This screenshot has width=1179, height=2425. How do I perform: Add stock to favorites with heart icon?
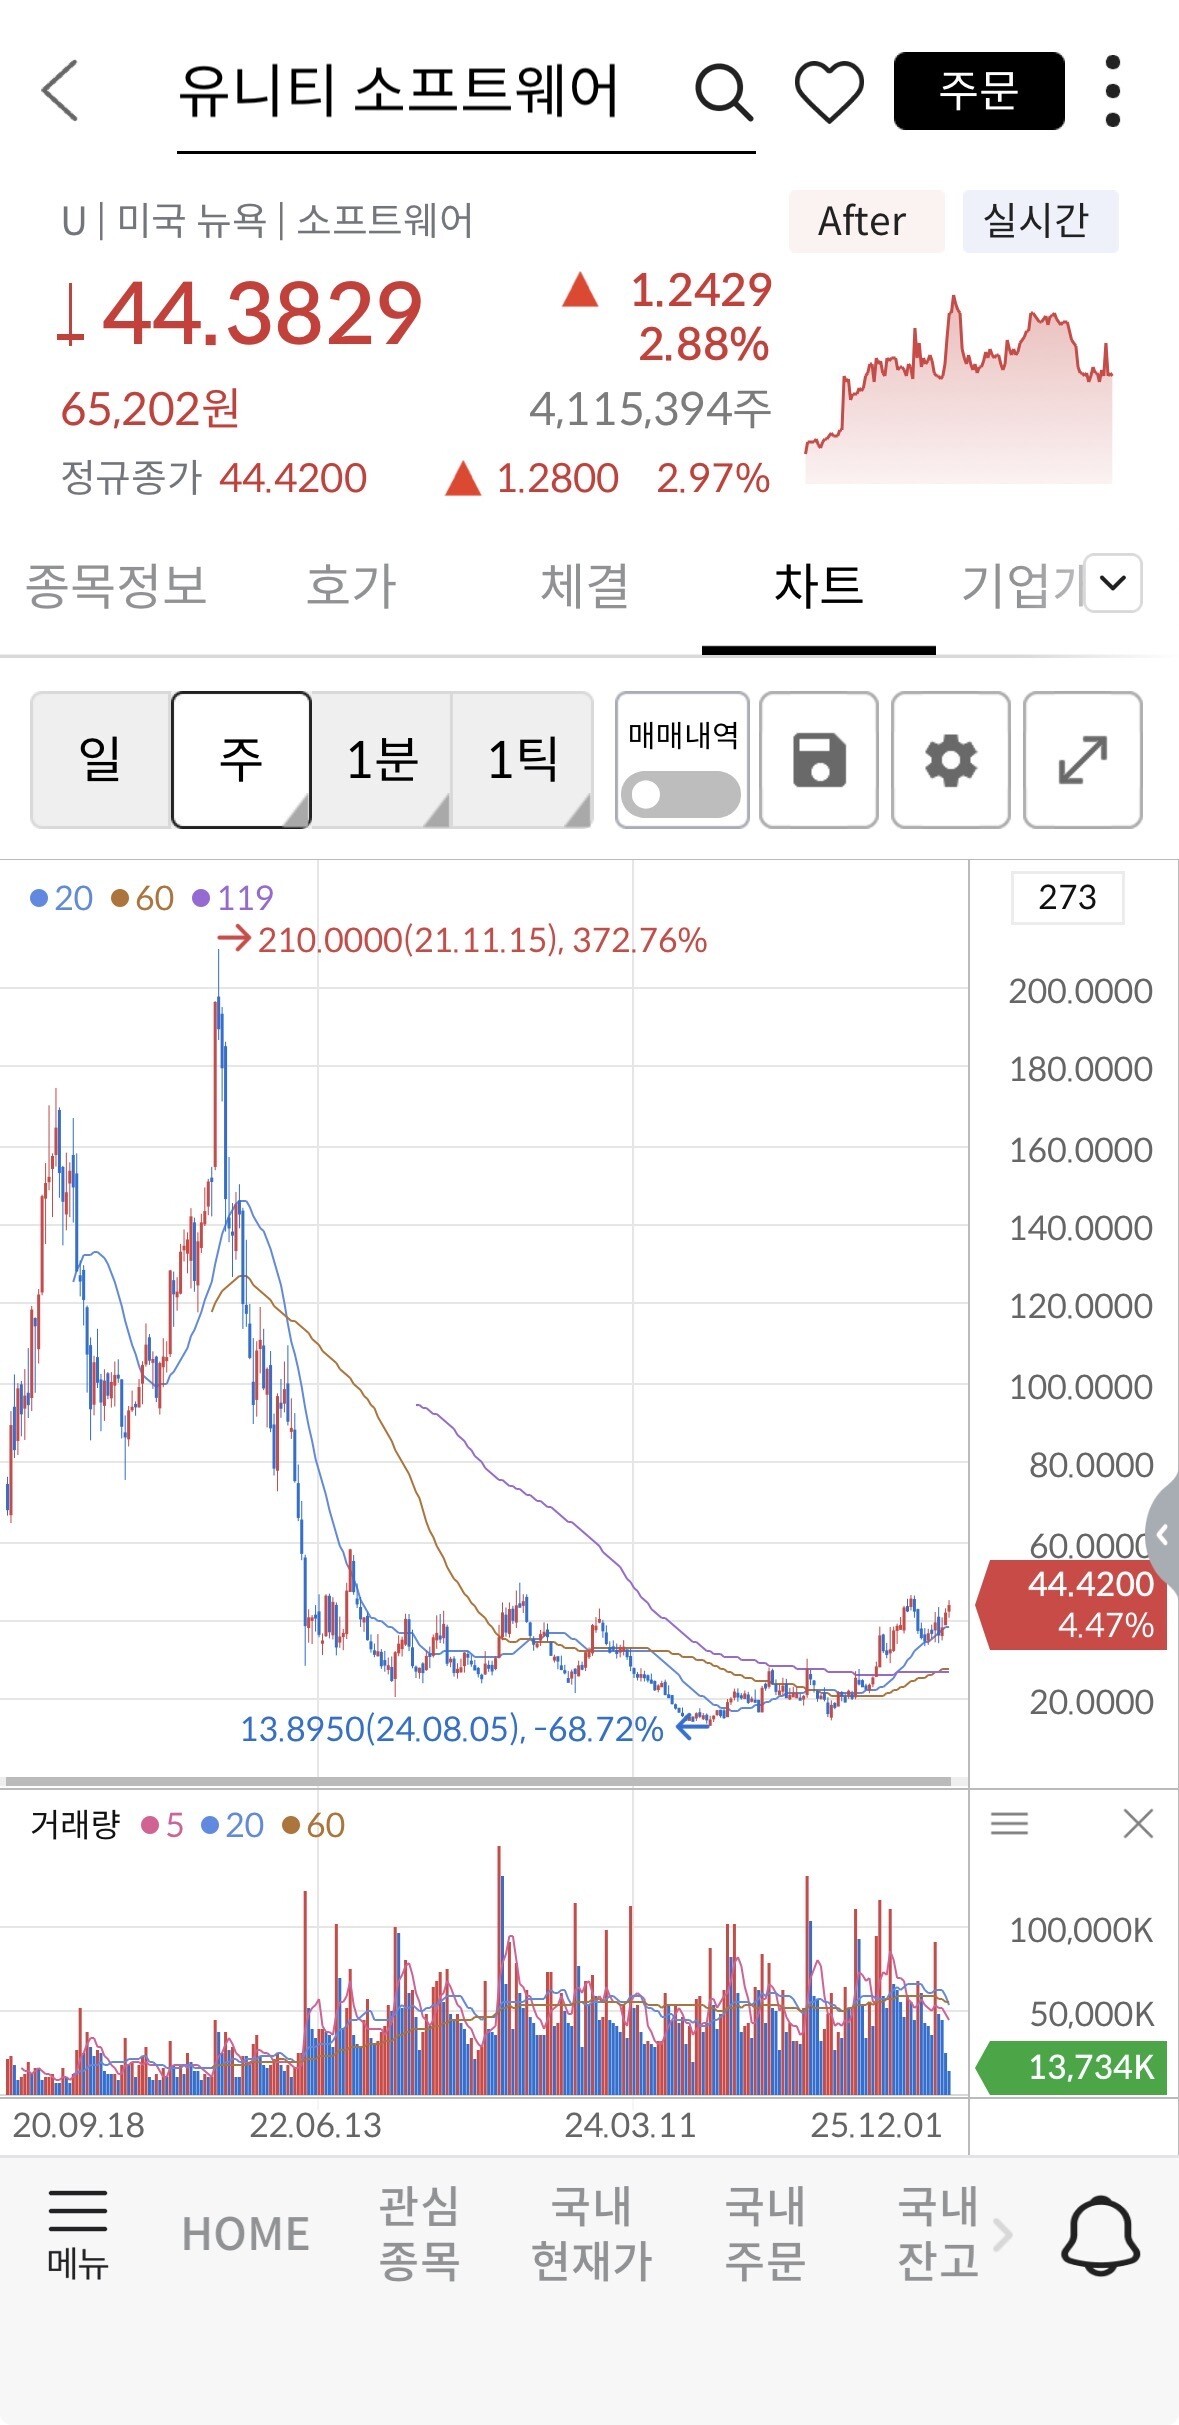pyautogui.click(x=829, y=92)
